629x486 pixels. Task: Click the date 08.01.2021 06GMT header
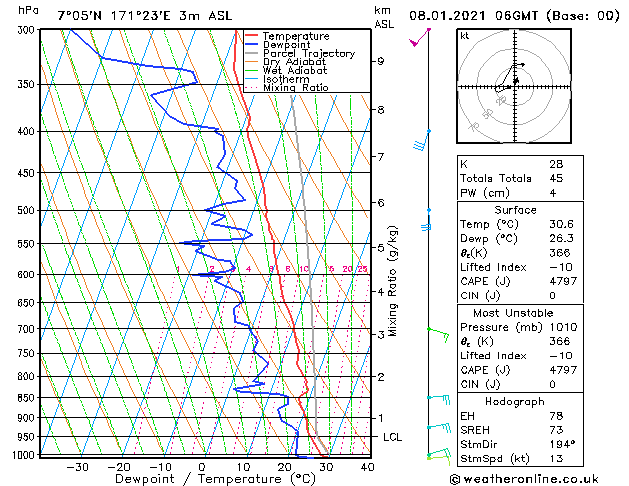coord(473,16)
